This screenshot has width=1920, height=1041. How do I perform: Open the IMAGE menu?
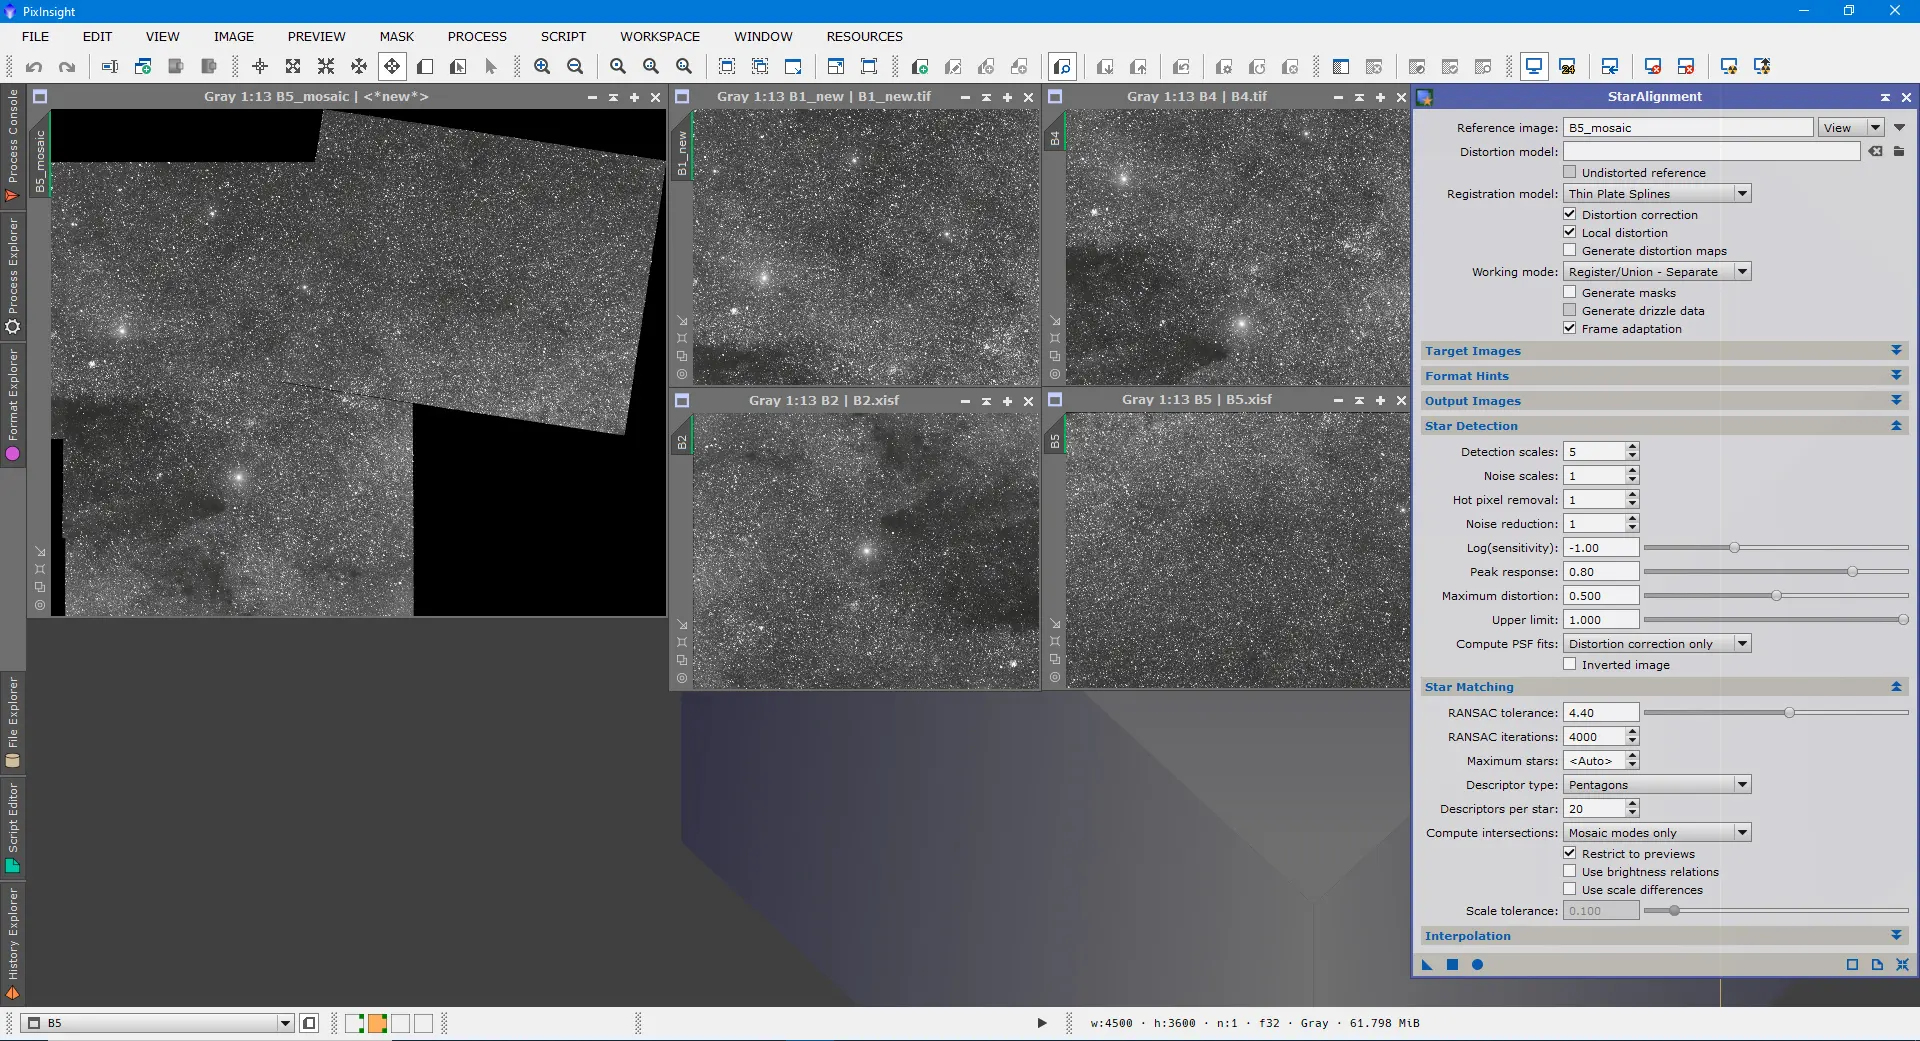tap(234, 36)
